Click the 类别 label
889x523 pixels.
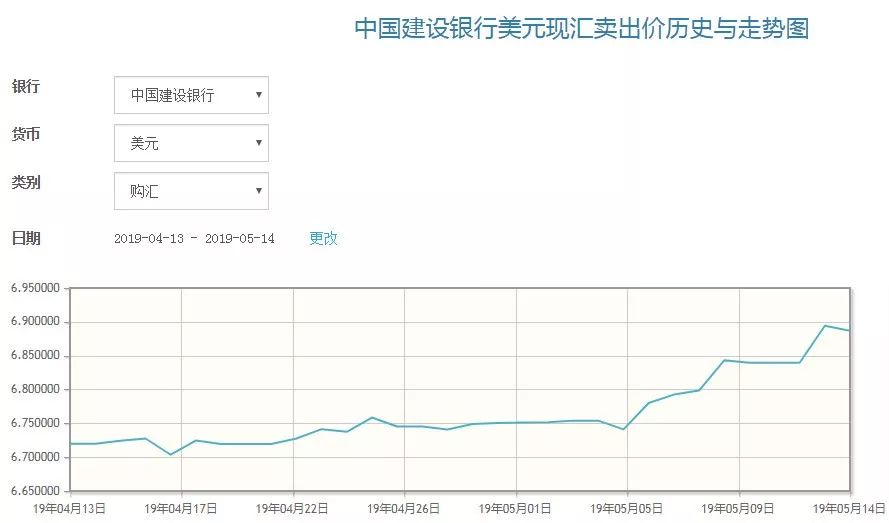point(26,183)
